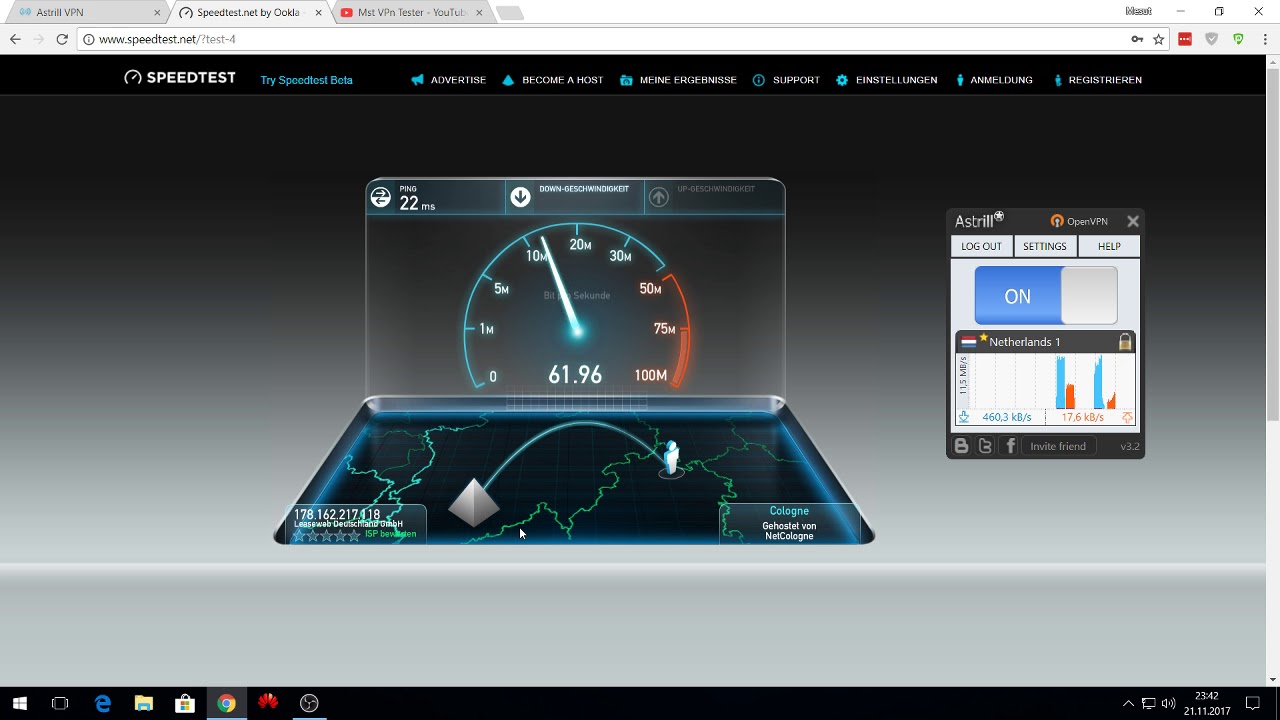Log out of Astrill

click(x=981, y=246)
